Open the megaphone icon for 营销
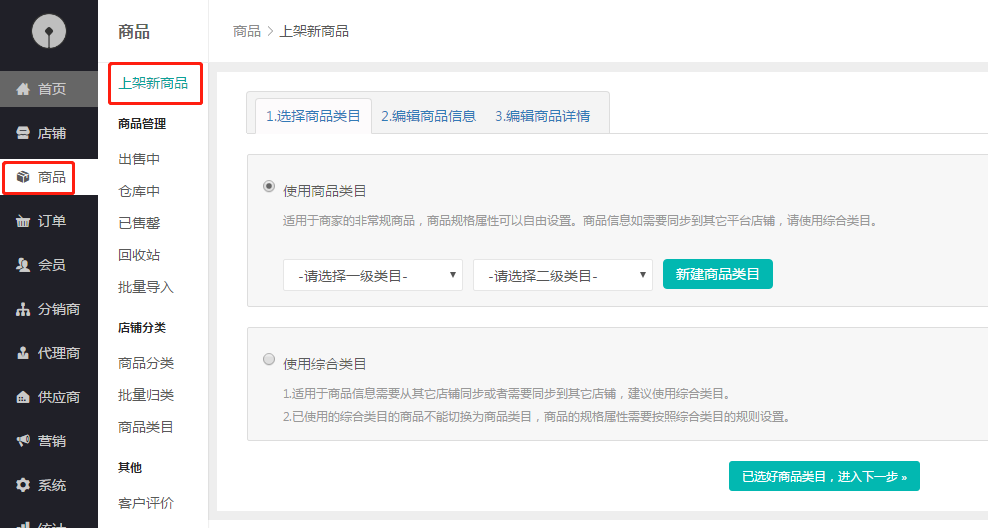Viewport: 988px width, 528px height. pyautogui.click(x=23, y=441)
